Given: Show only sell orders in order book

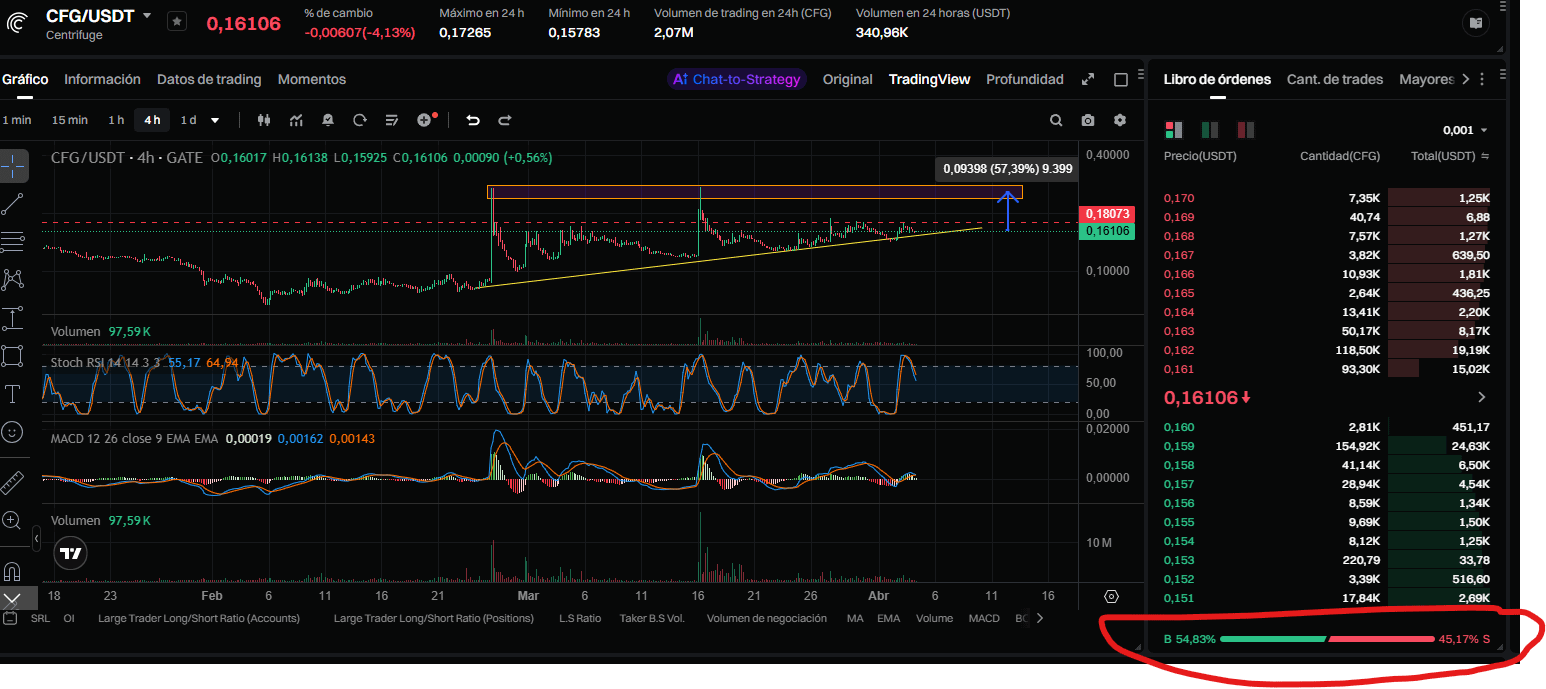Looking at the screenshot, I should 1245,130.
